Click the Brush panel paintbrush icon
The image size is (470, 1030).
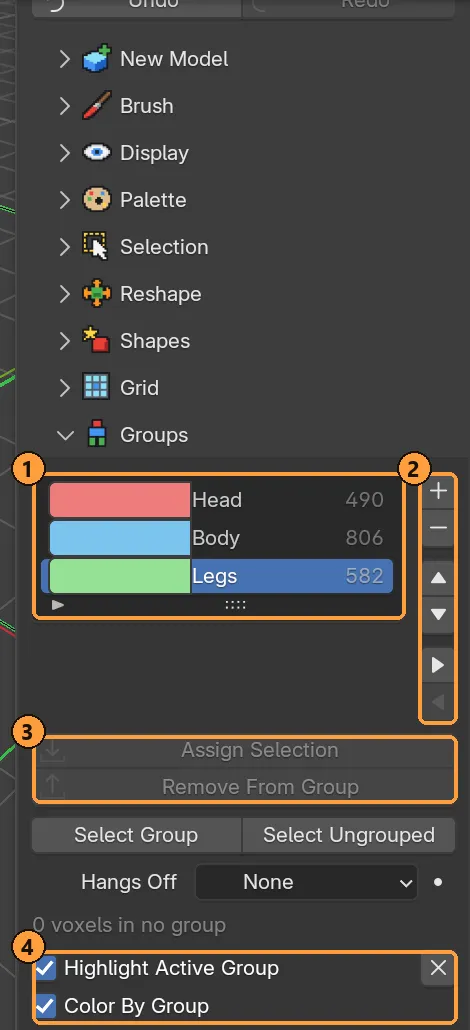point(97,106)
